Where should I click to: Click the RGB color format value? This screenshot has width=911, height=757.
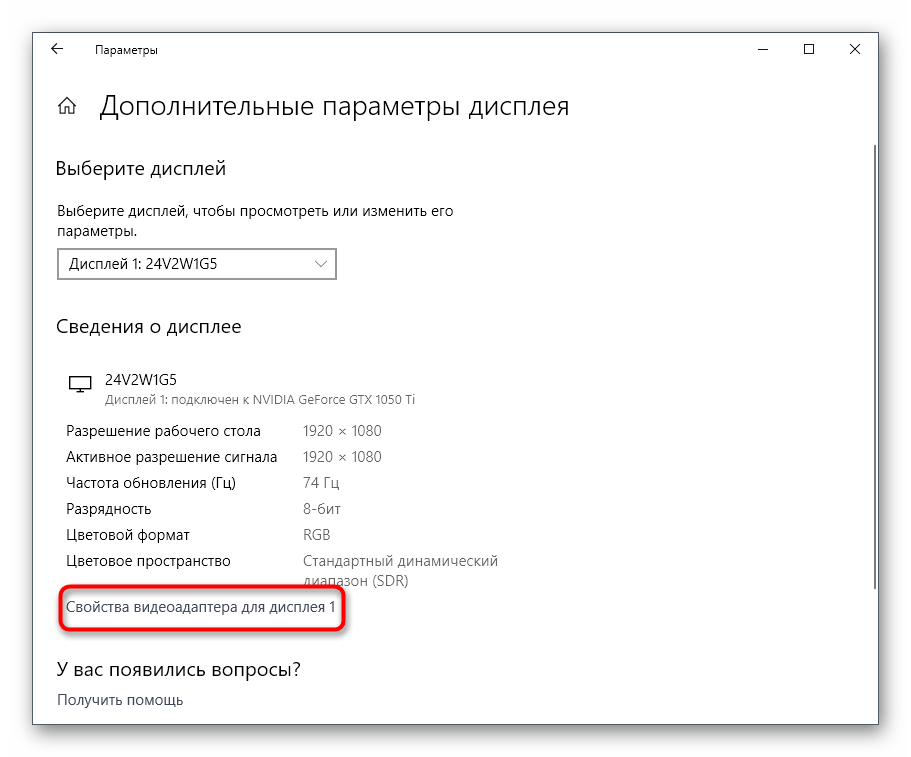[317, 535]
